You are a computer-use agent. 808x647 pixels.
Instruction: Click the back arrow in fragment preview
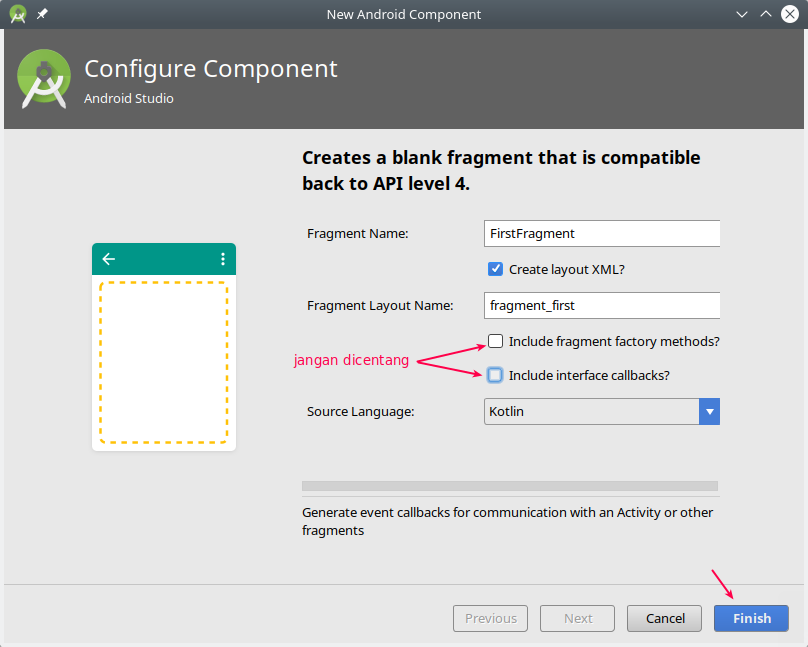[109, 259]
